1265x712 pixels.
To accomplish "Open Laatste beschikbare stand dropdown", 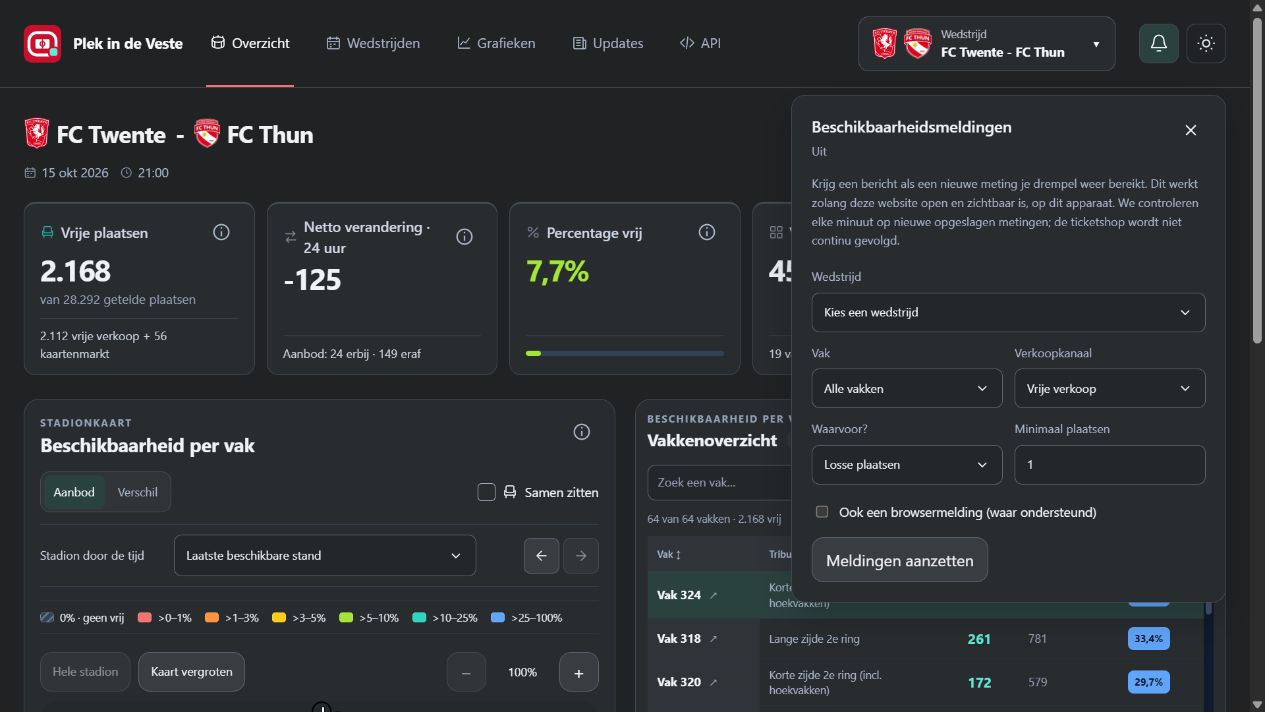I will point(325,556).
